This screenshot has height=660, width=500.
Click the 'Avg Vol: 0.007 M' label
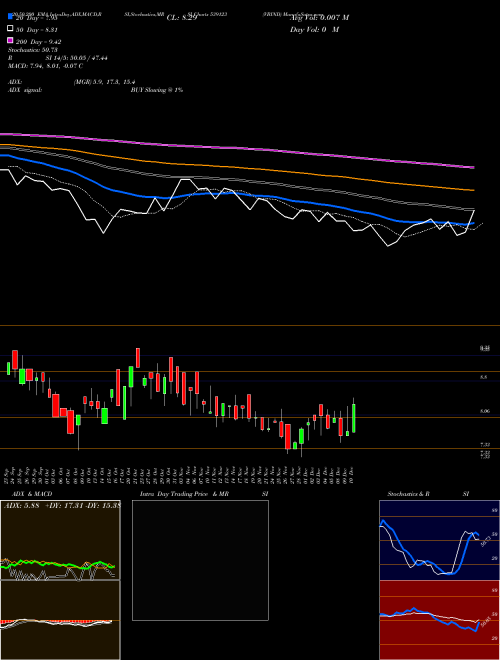pyautogui.click(x=319, y=18)
